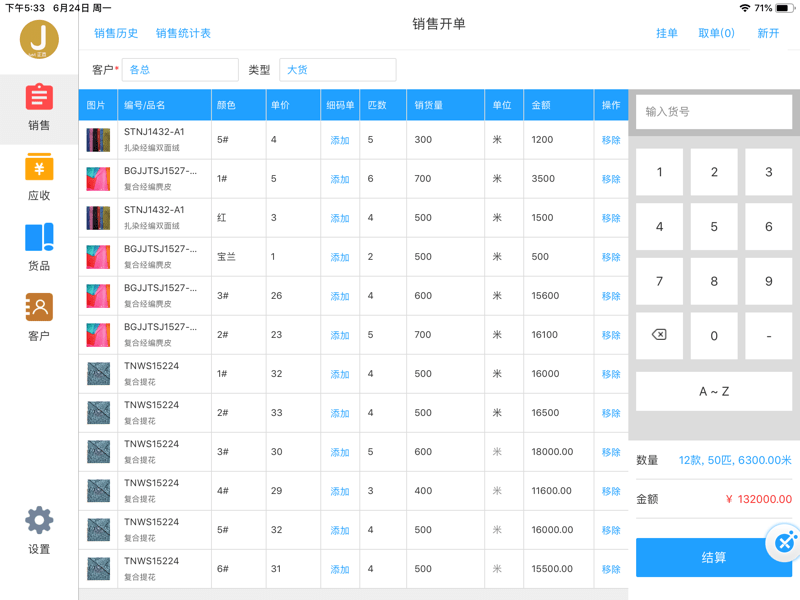
Task: Tap the floating blue round assist icon
Action: pos(785,543)
